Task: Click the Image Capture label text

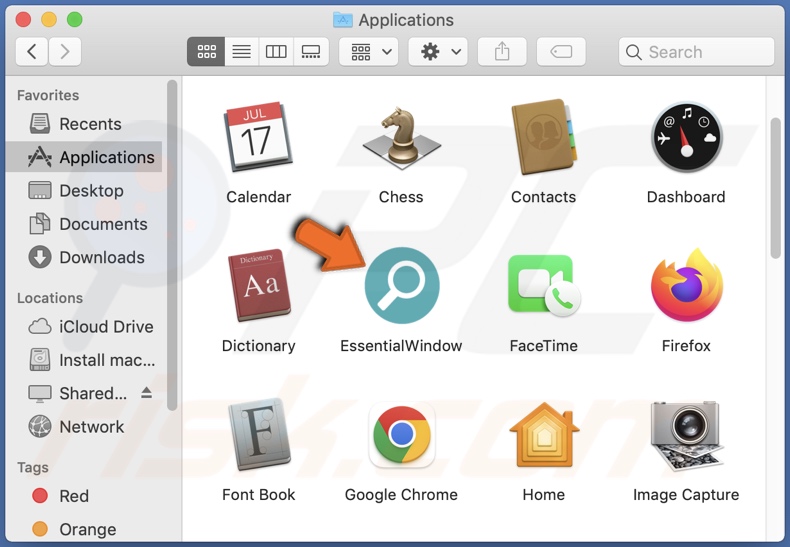Action: pyautogui.click(x=686, y=495)
